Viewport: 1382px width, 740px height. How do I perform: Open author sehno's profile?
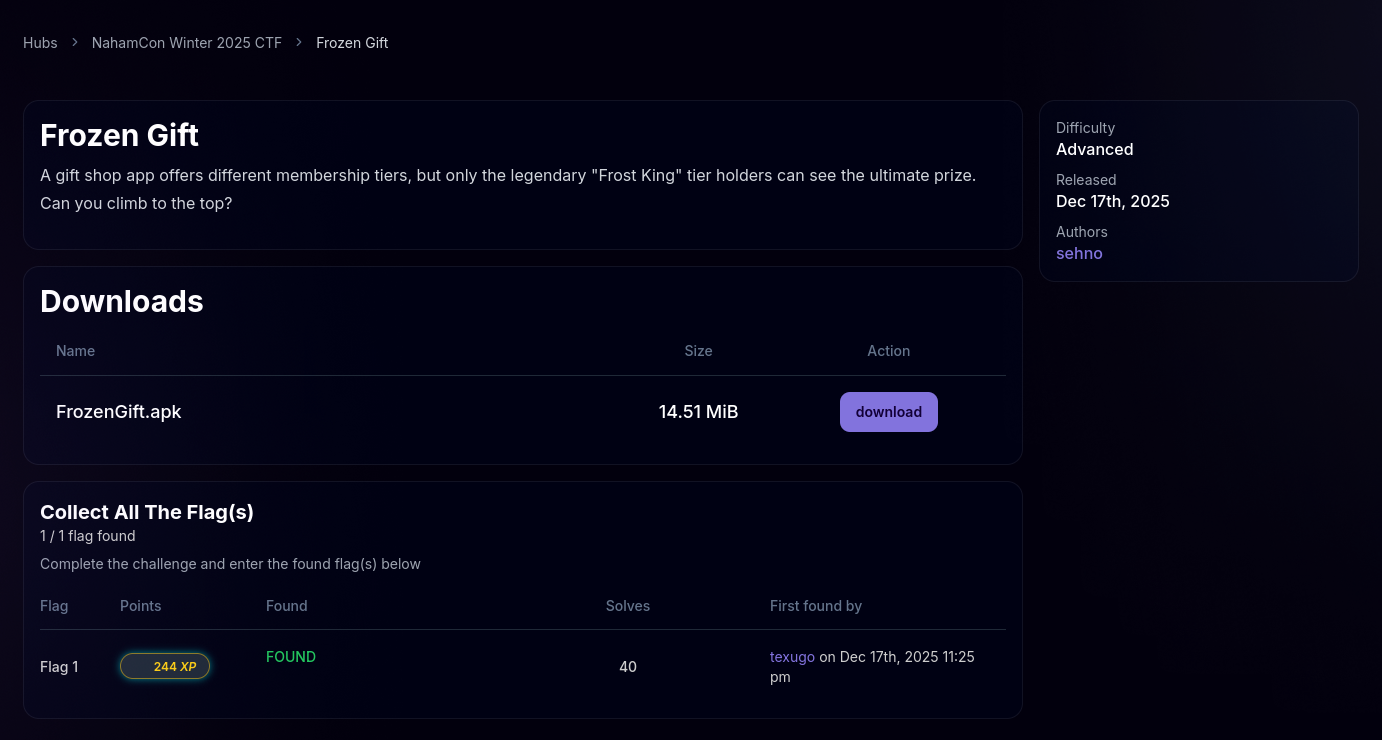(1079, 253)
